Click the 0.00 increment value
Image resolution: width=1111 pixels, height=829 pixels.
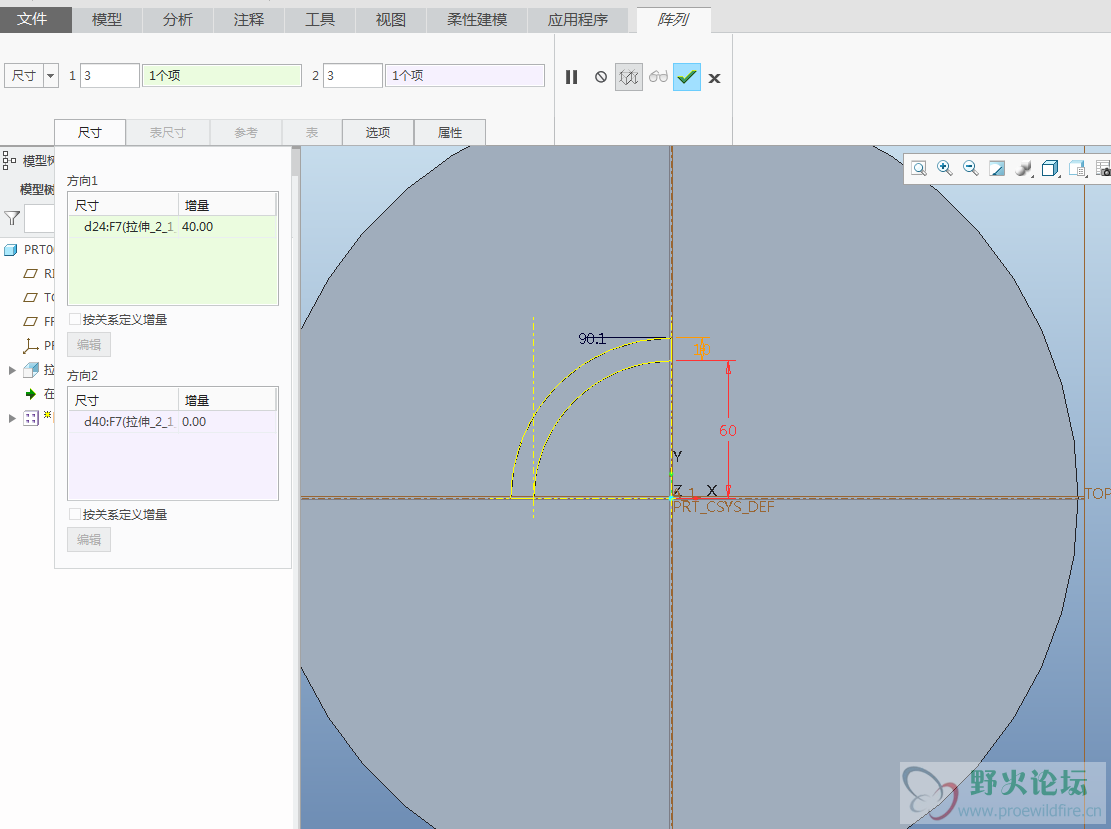(194, 422)
